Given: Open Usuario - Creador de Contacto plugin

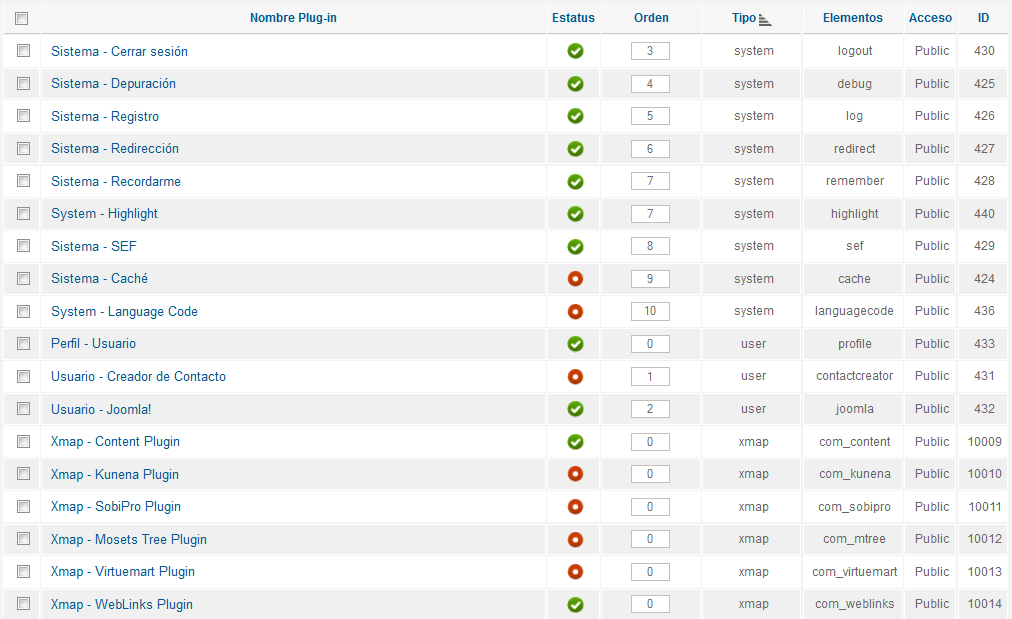Looking at the screenshot, I should [138, 376].
